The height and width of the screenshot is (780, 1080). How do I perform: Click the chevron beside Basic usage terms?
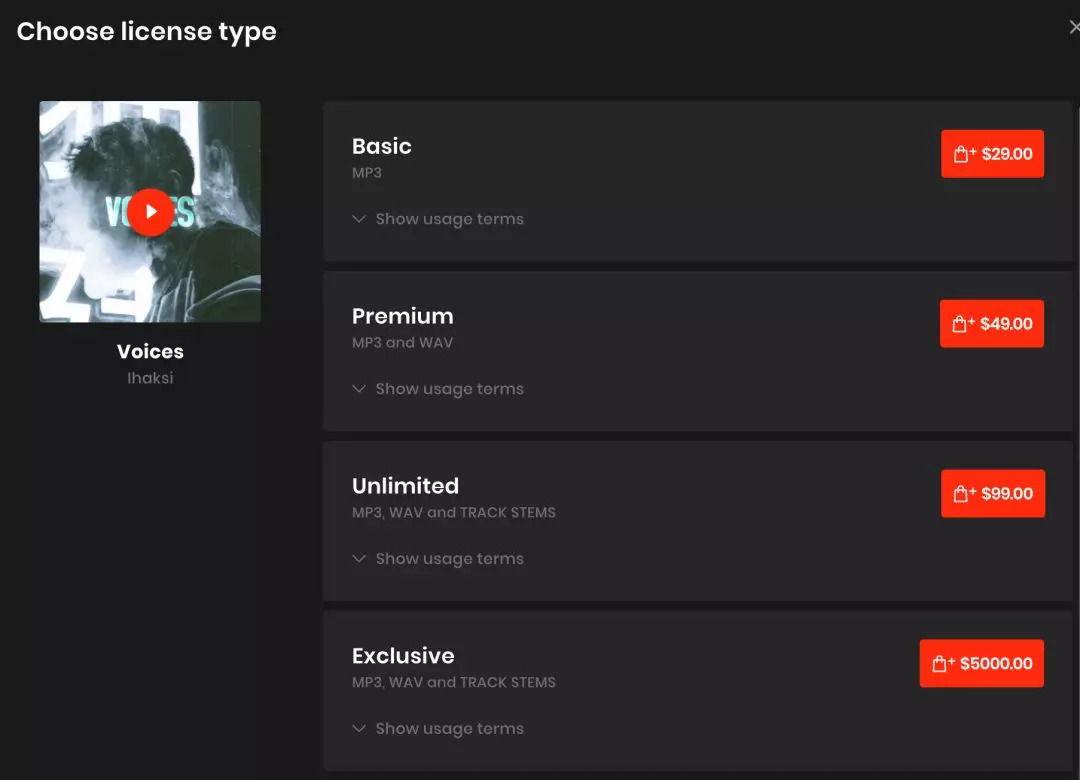359,219
